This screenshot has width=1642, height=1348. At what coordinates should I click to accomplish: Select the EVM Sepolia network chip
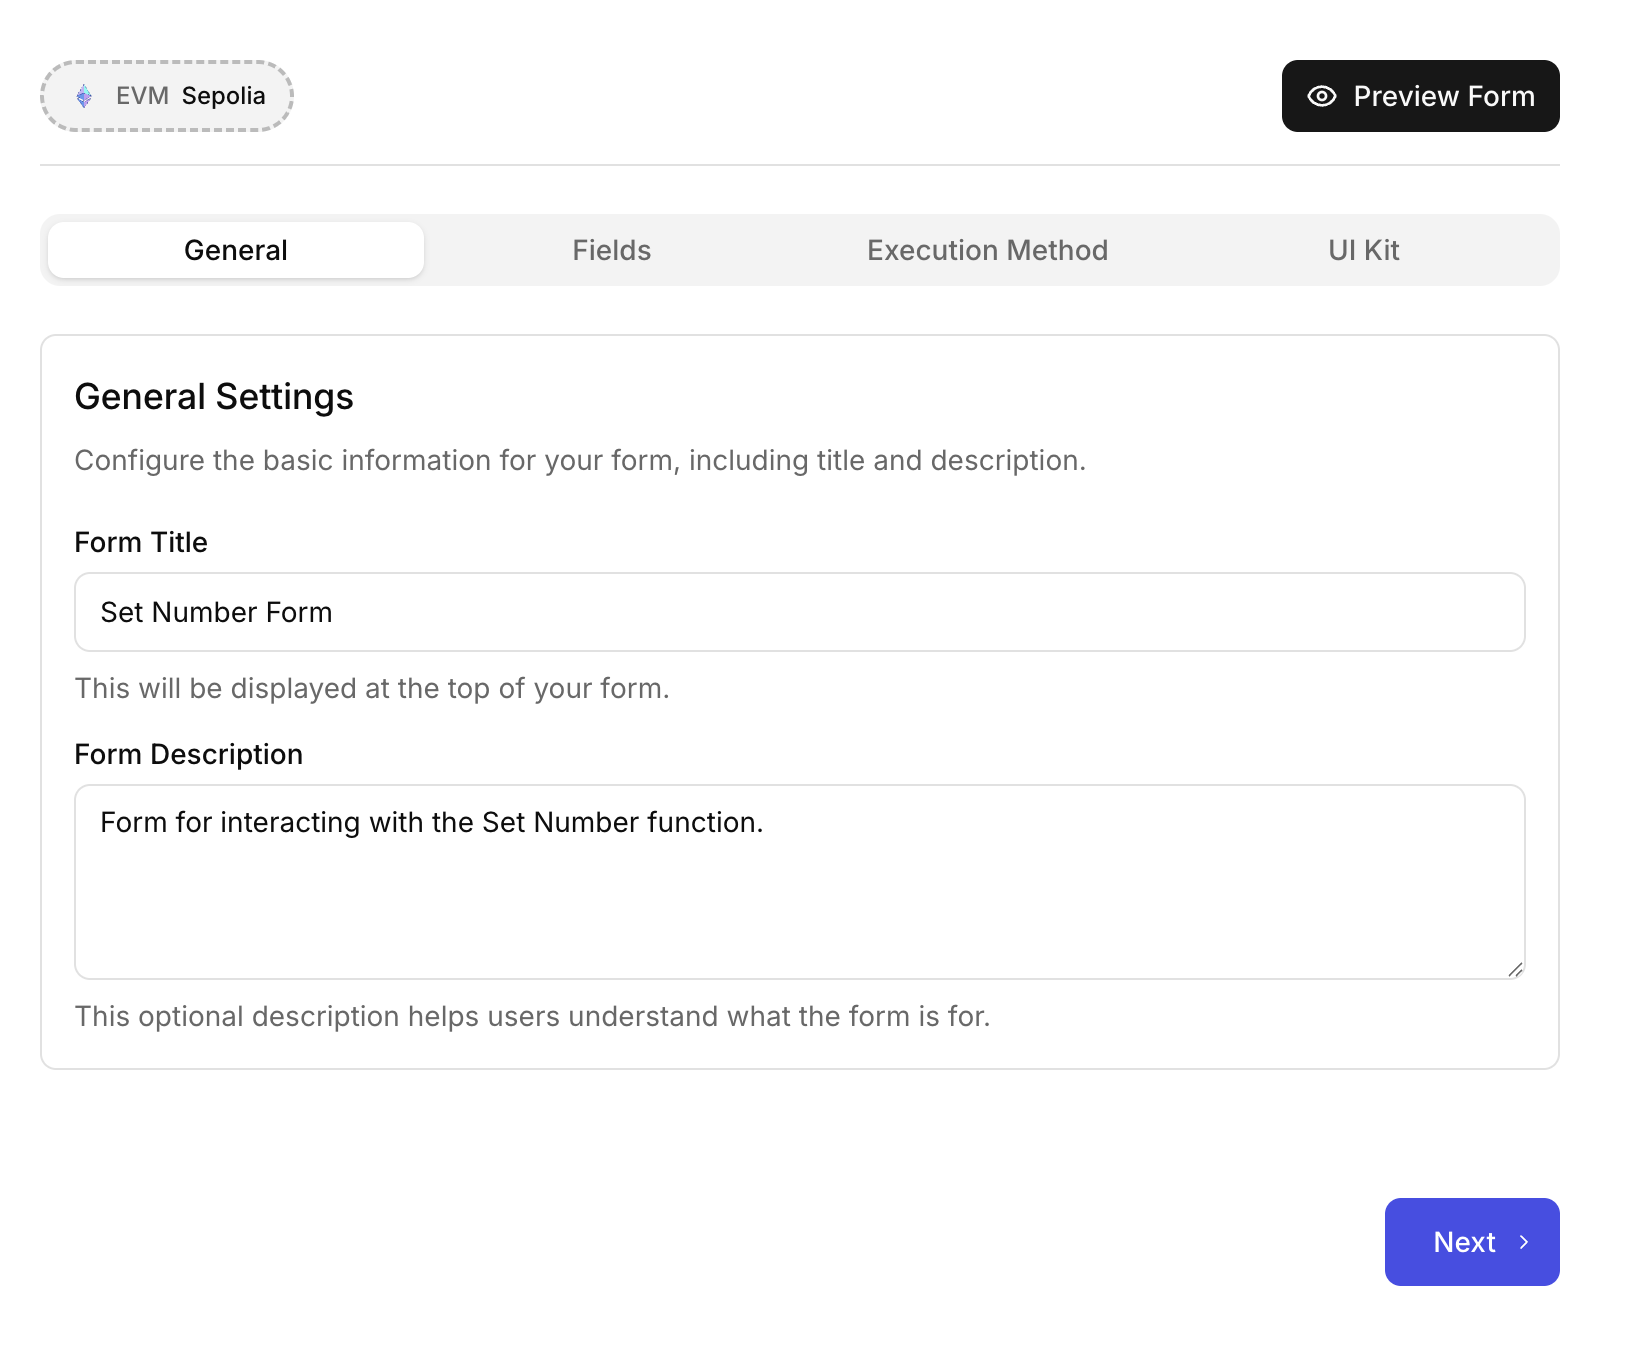point(166,95)
